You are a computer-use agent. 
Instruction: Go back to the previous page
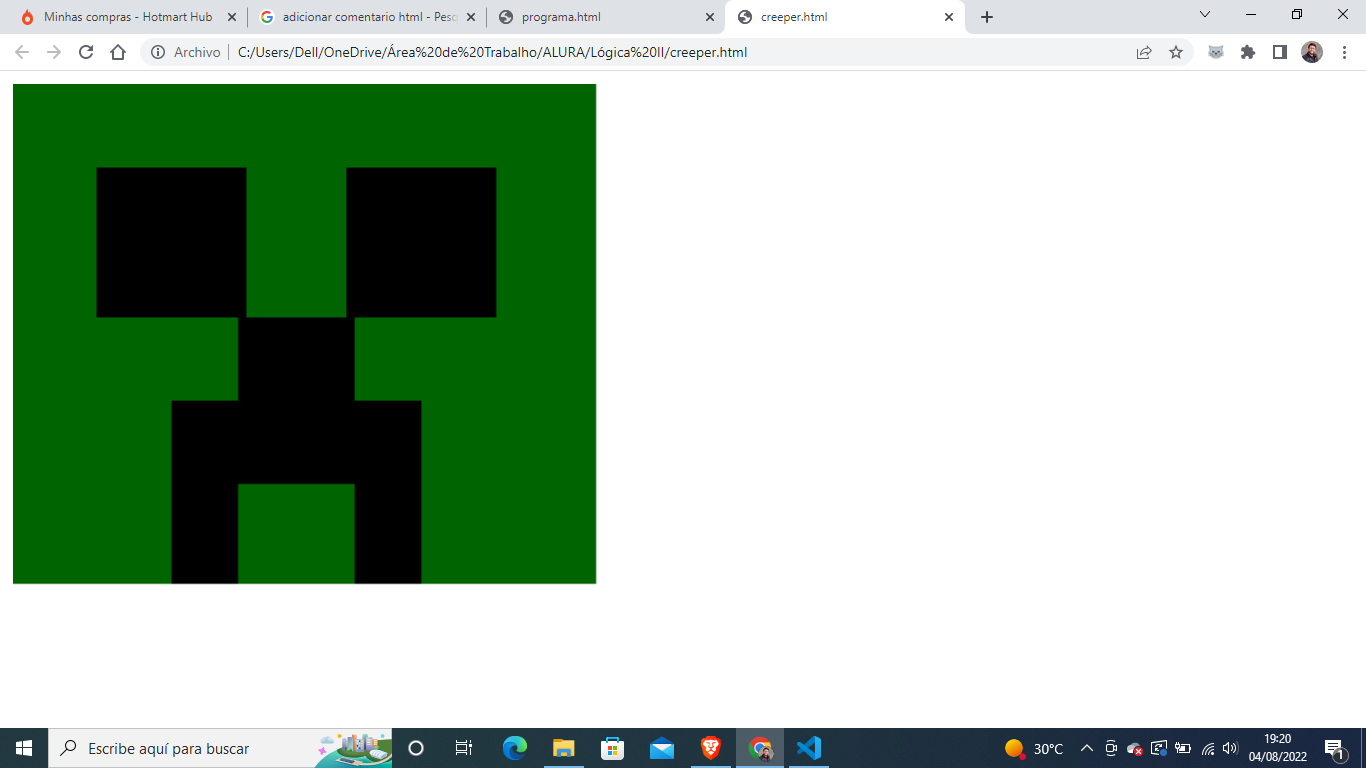point(22,52)
